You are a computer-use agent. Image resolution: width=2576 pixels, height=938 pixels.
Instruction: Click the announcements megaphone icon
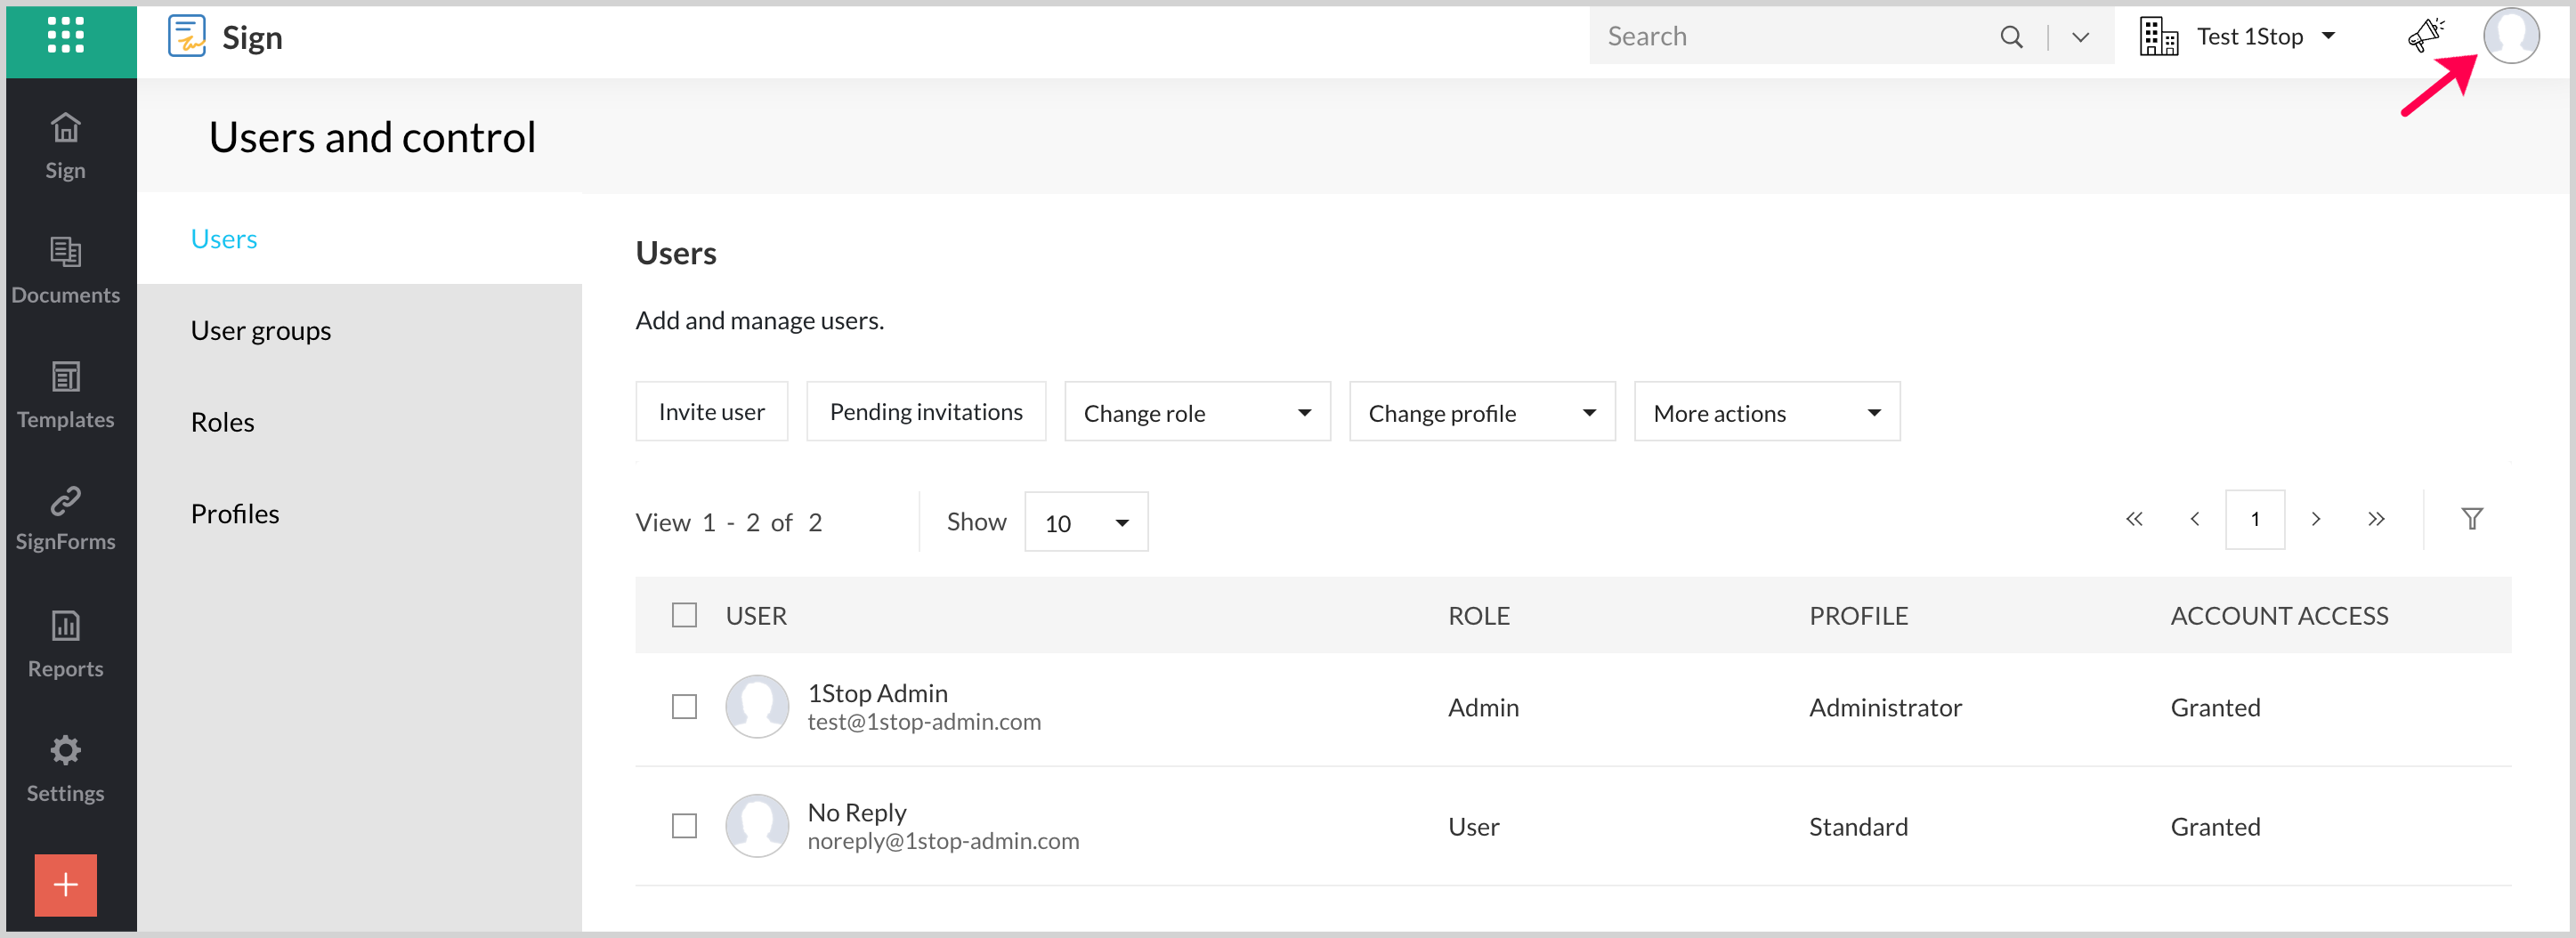(x=2425, y=36)
